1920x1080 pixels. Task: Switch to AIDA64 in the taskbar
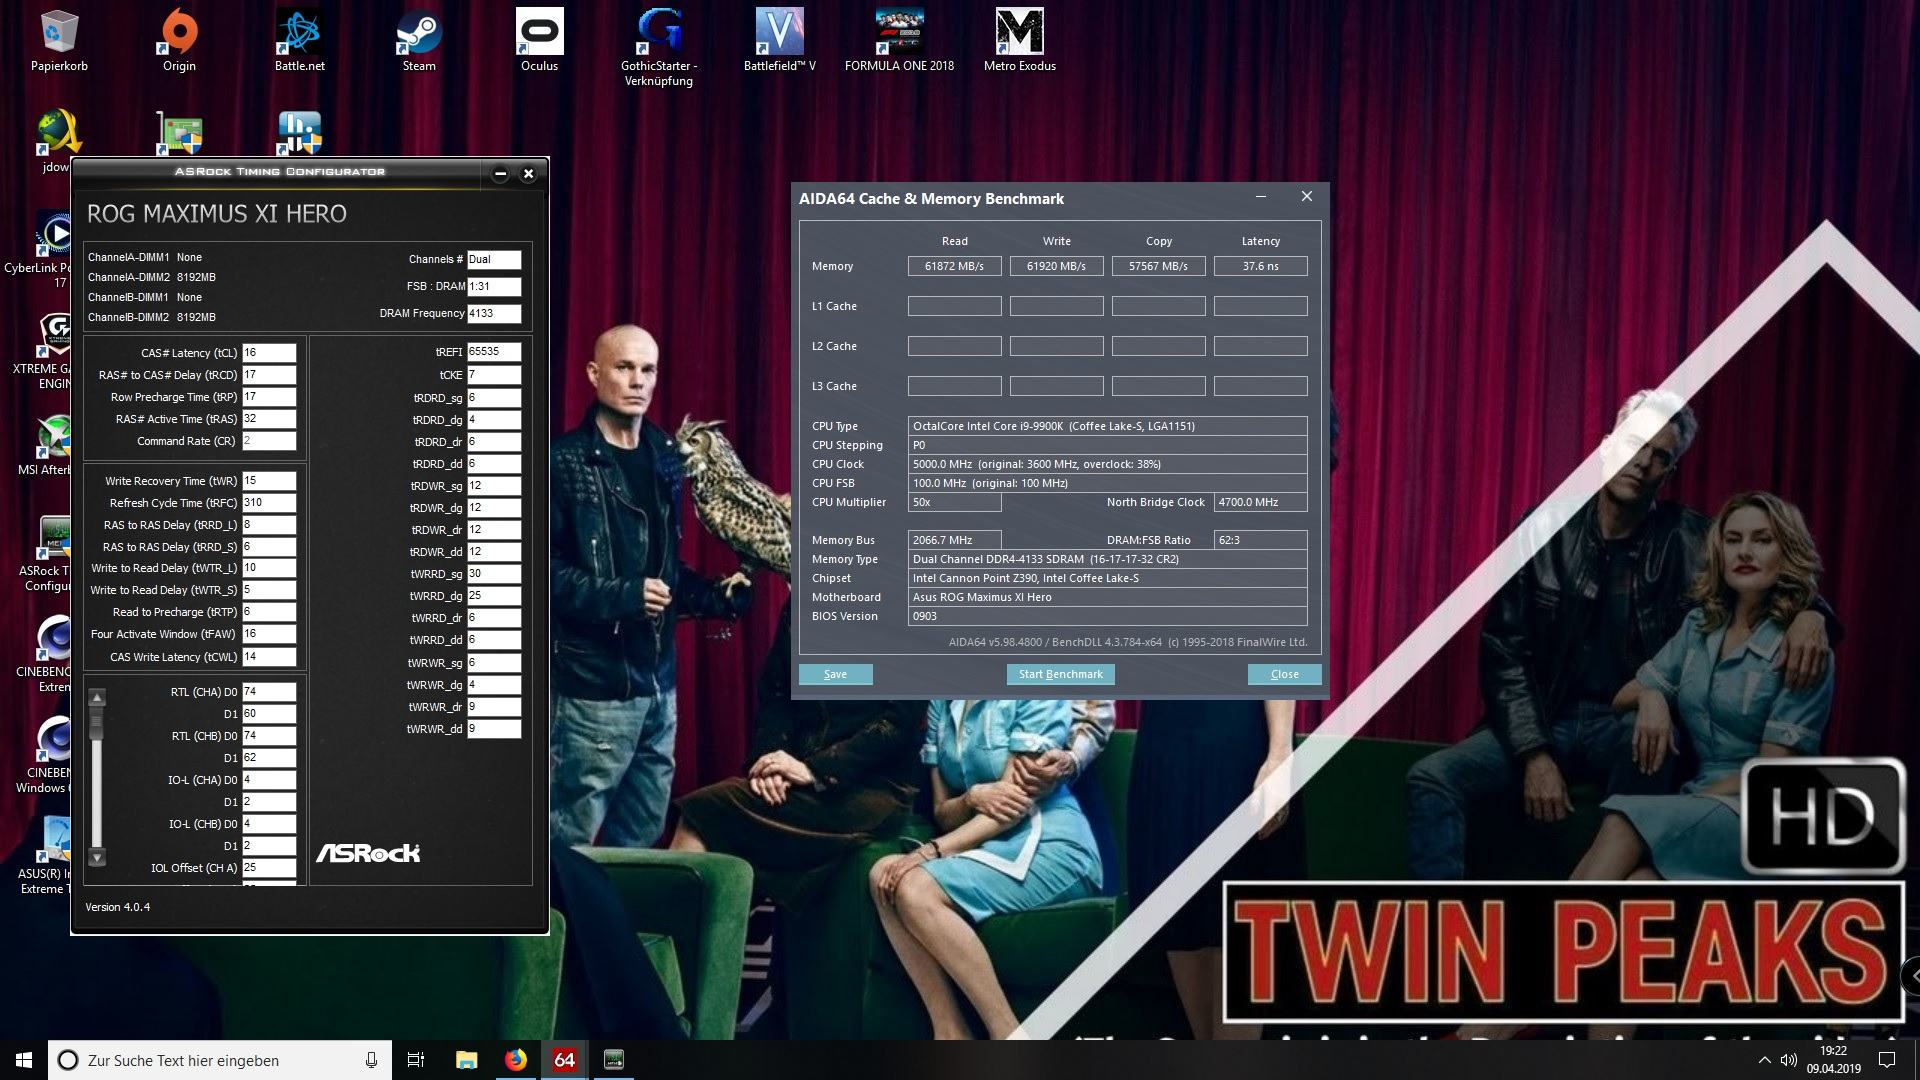pos(564,1060)
